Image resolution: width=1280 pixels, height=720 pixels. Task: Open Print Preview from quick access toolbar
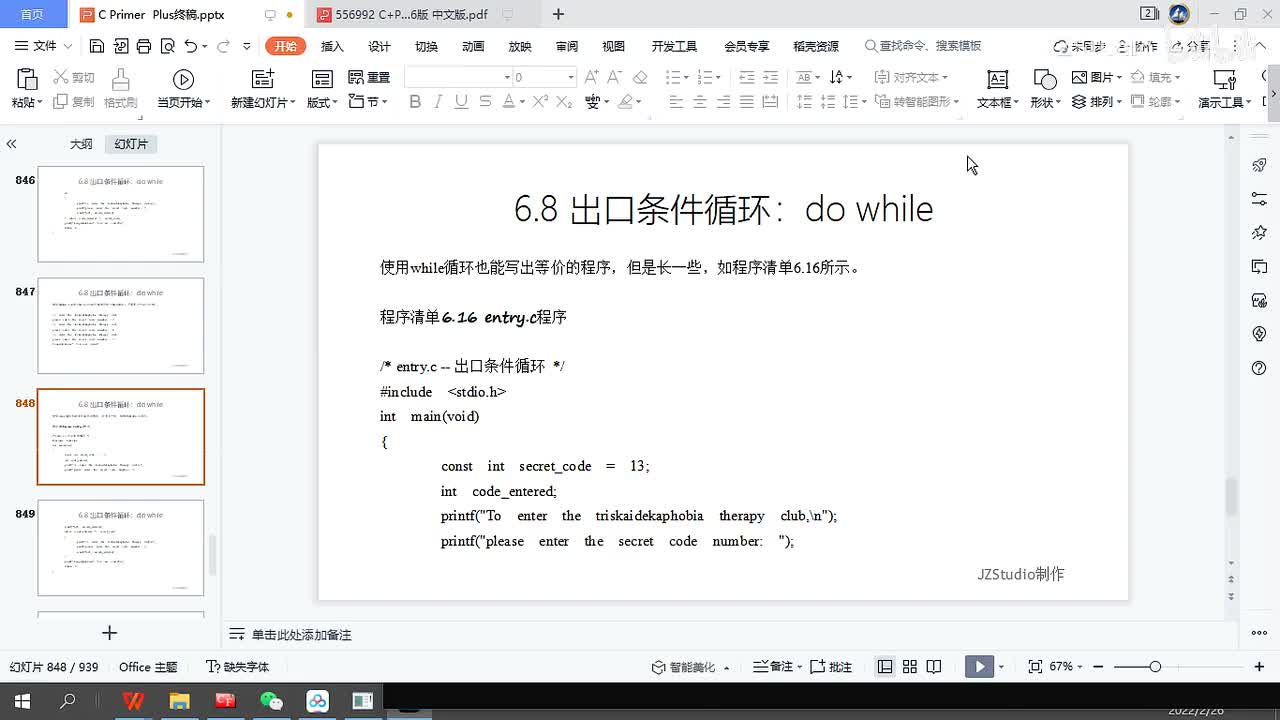pos(167,46)
